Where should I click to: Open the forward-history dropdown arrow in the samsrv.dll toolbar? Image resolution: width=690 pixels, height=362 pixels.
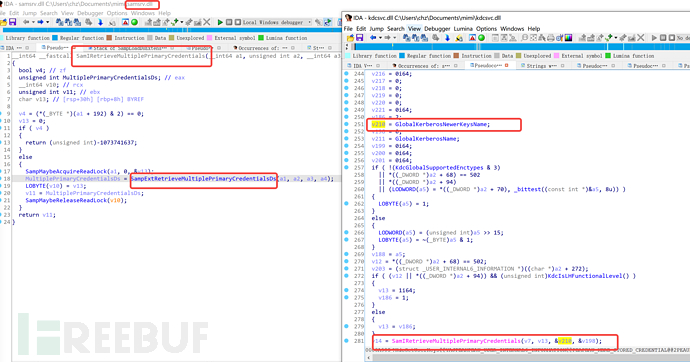coord(48,22)
